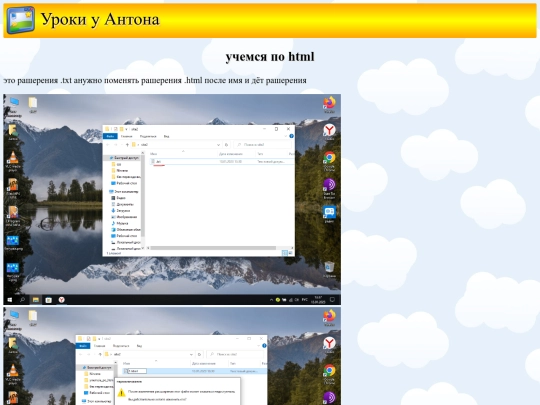Click "Этот компьютер" tree item in upper screenshot
This screenshot has width=540, height=405.
click(x=124, y=191)
